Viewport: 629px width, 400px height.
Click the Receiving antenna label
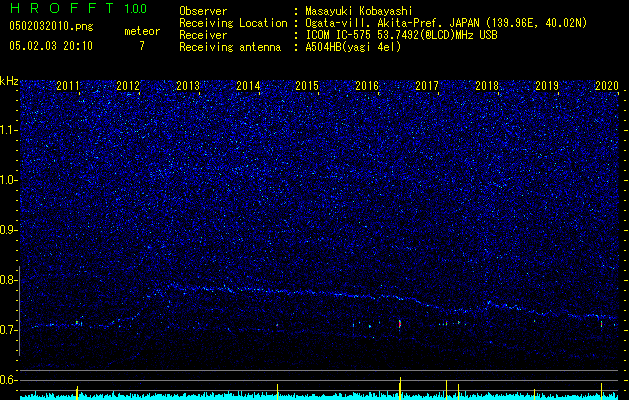click(230, 47)
